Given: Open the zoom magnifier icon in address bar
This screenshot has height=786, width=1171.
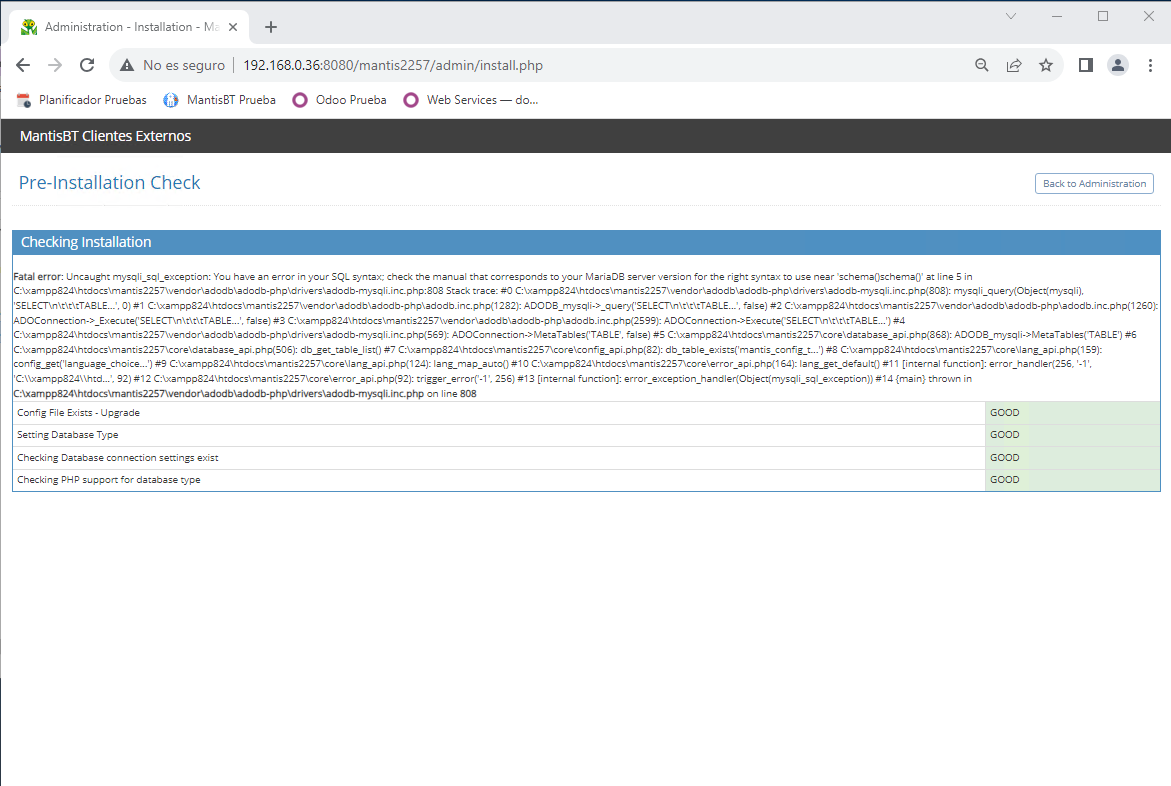Looking at the screenshot, I should tap(982, 65).
